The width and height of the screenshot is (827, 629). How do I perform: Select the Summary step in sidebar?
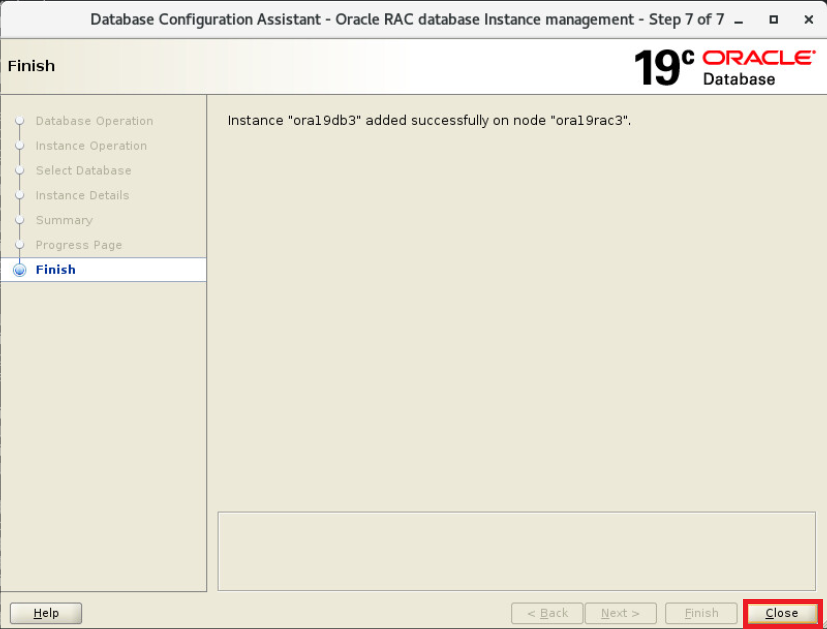[64, 220]
